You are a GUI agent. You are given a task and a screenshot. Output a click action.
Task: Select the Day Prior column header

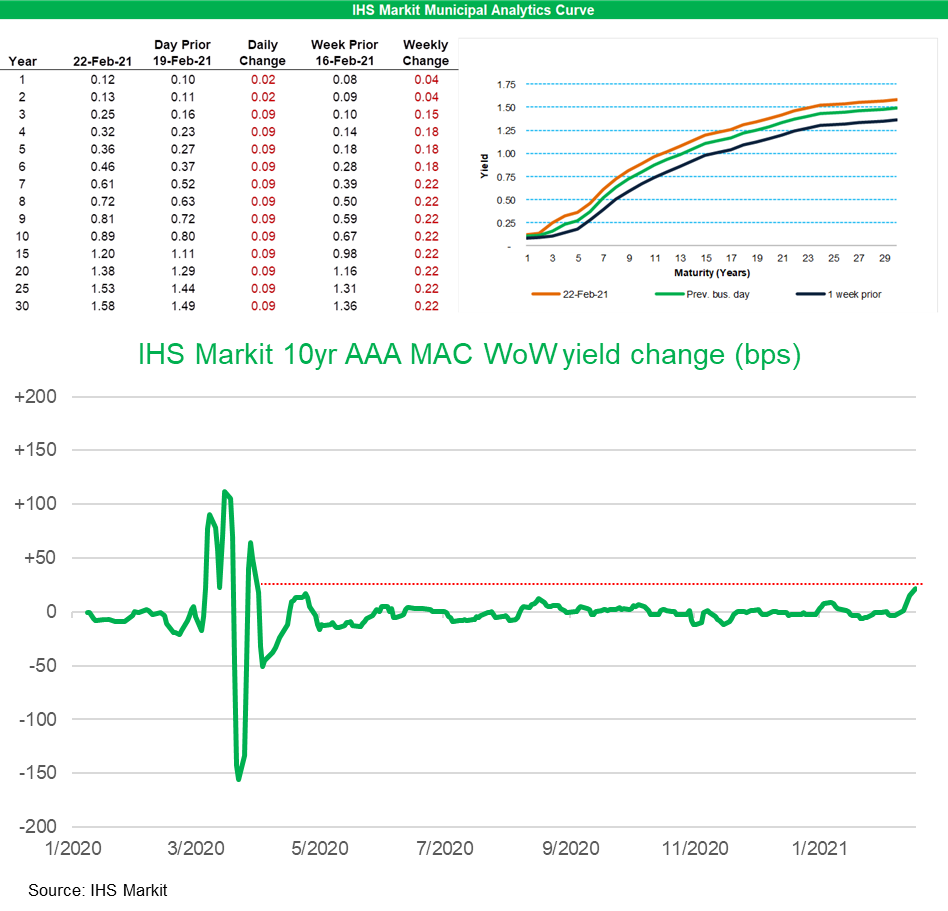[x=181, y=53]
